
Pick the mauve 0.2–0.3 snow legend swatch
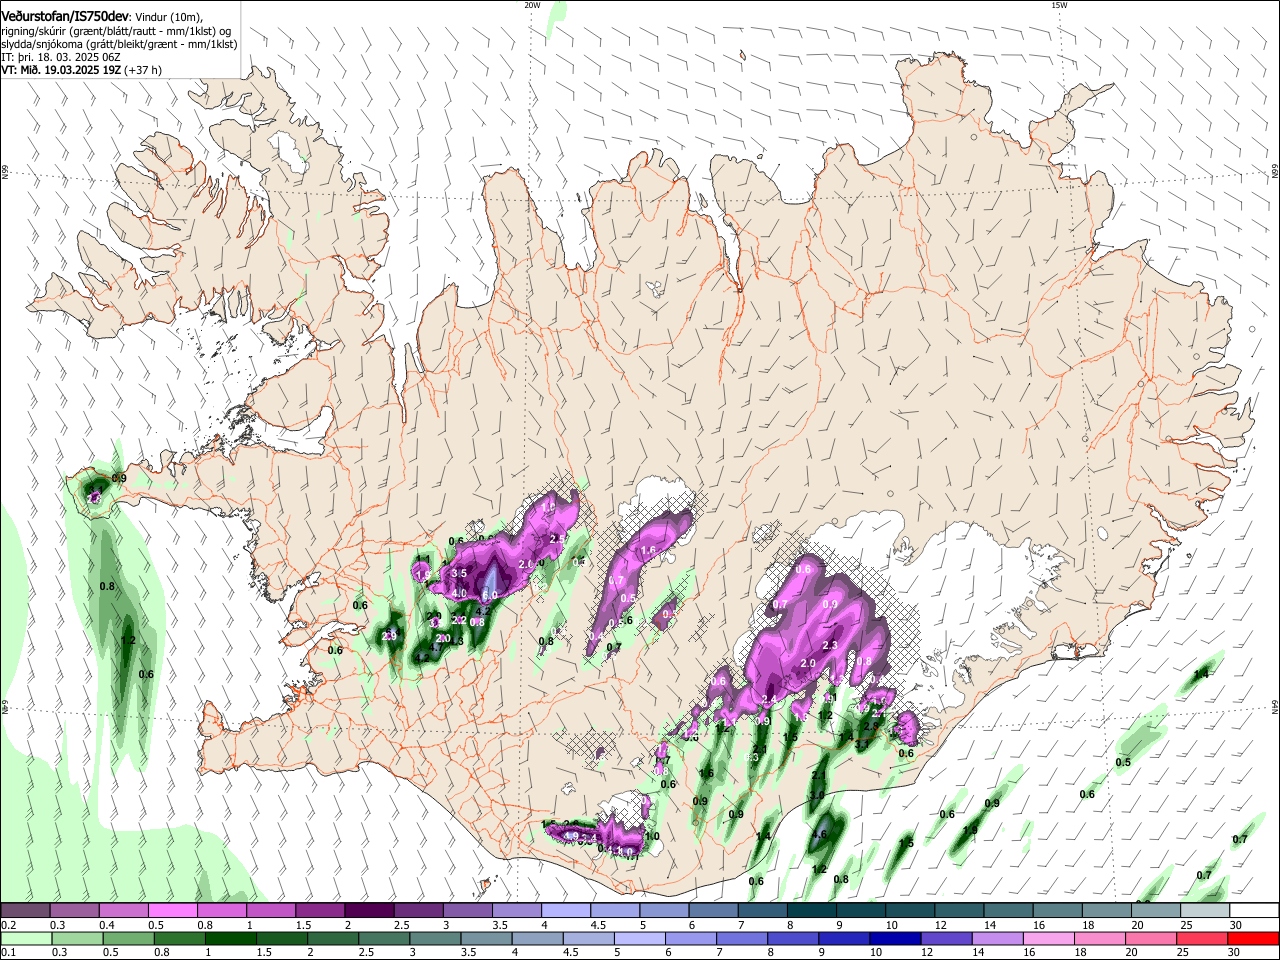[25, 911]
